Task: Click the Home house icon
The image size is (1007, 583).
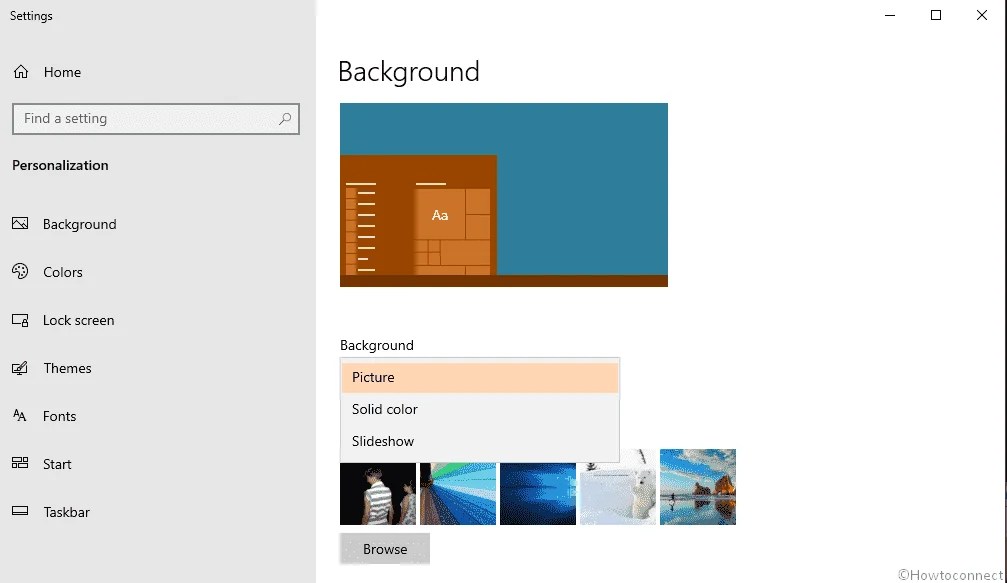Action: click(20, 71)
